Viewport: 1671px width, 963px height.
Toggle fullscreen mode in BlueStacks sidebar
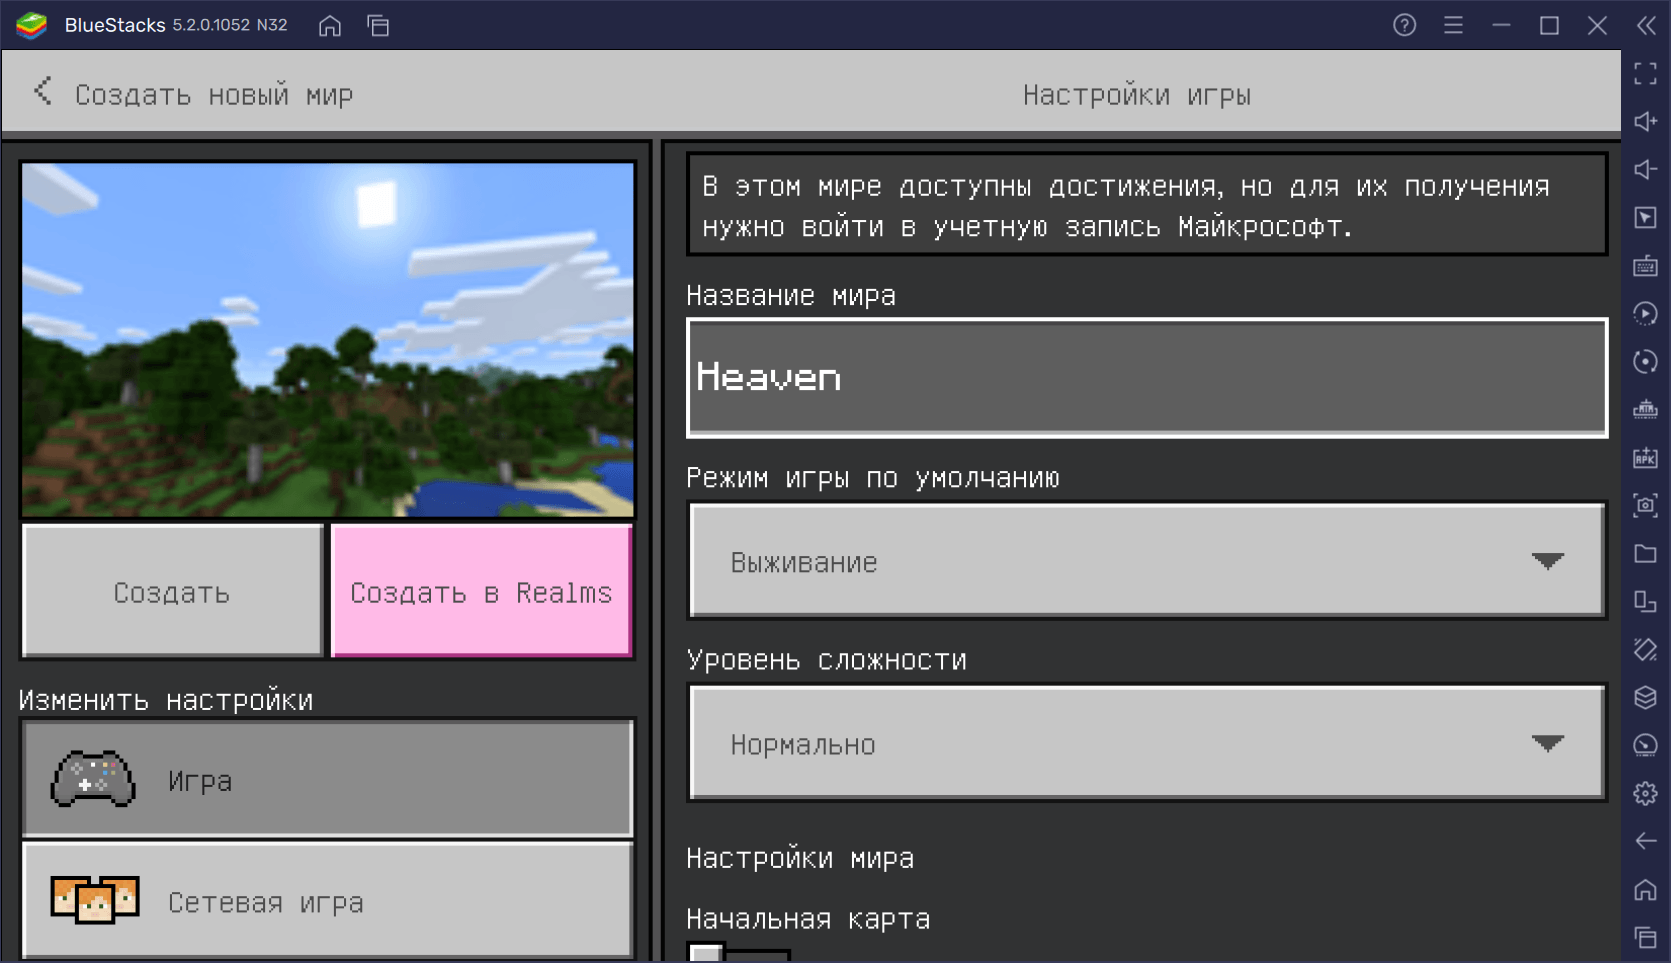pyautogui.click(x=1645, y=73)
